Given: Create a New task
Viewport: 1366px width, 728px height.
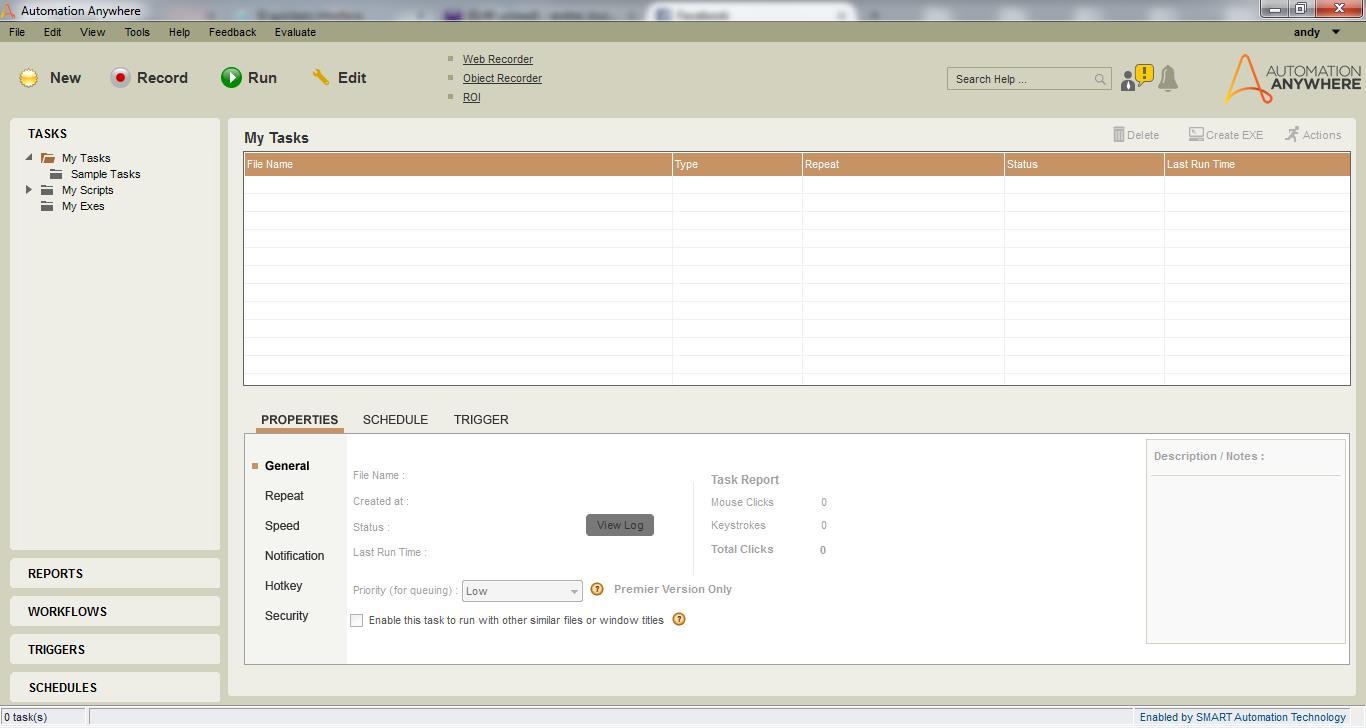Looking at the screenshot, I should 49,77.
